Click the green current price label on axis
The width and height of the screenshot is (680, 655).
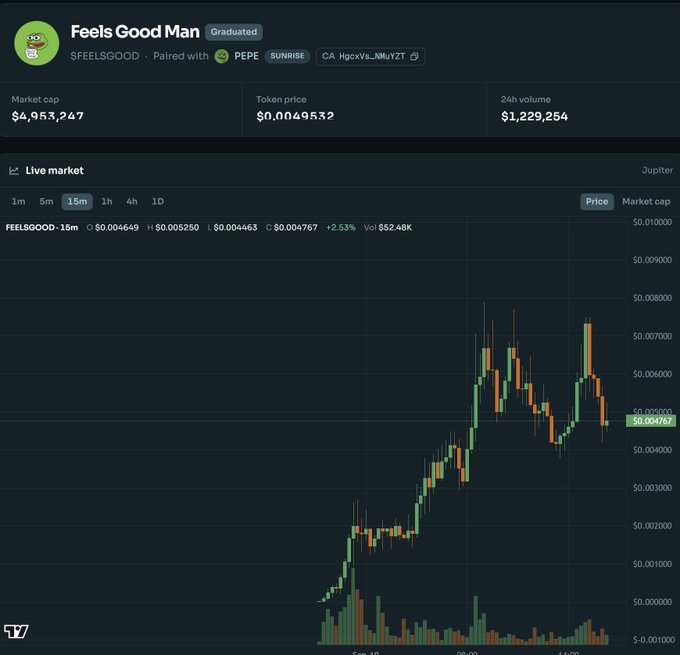651,421
